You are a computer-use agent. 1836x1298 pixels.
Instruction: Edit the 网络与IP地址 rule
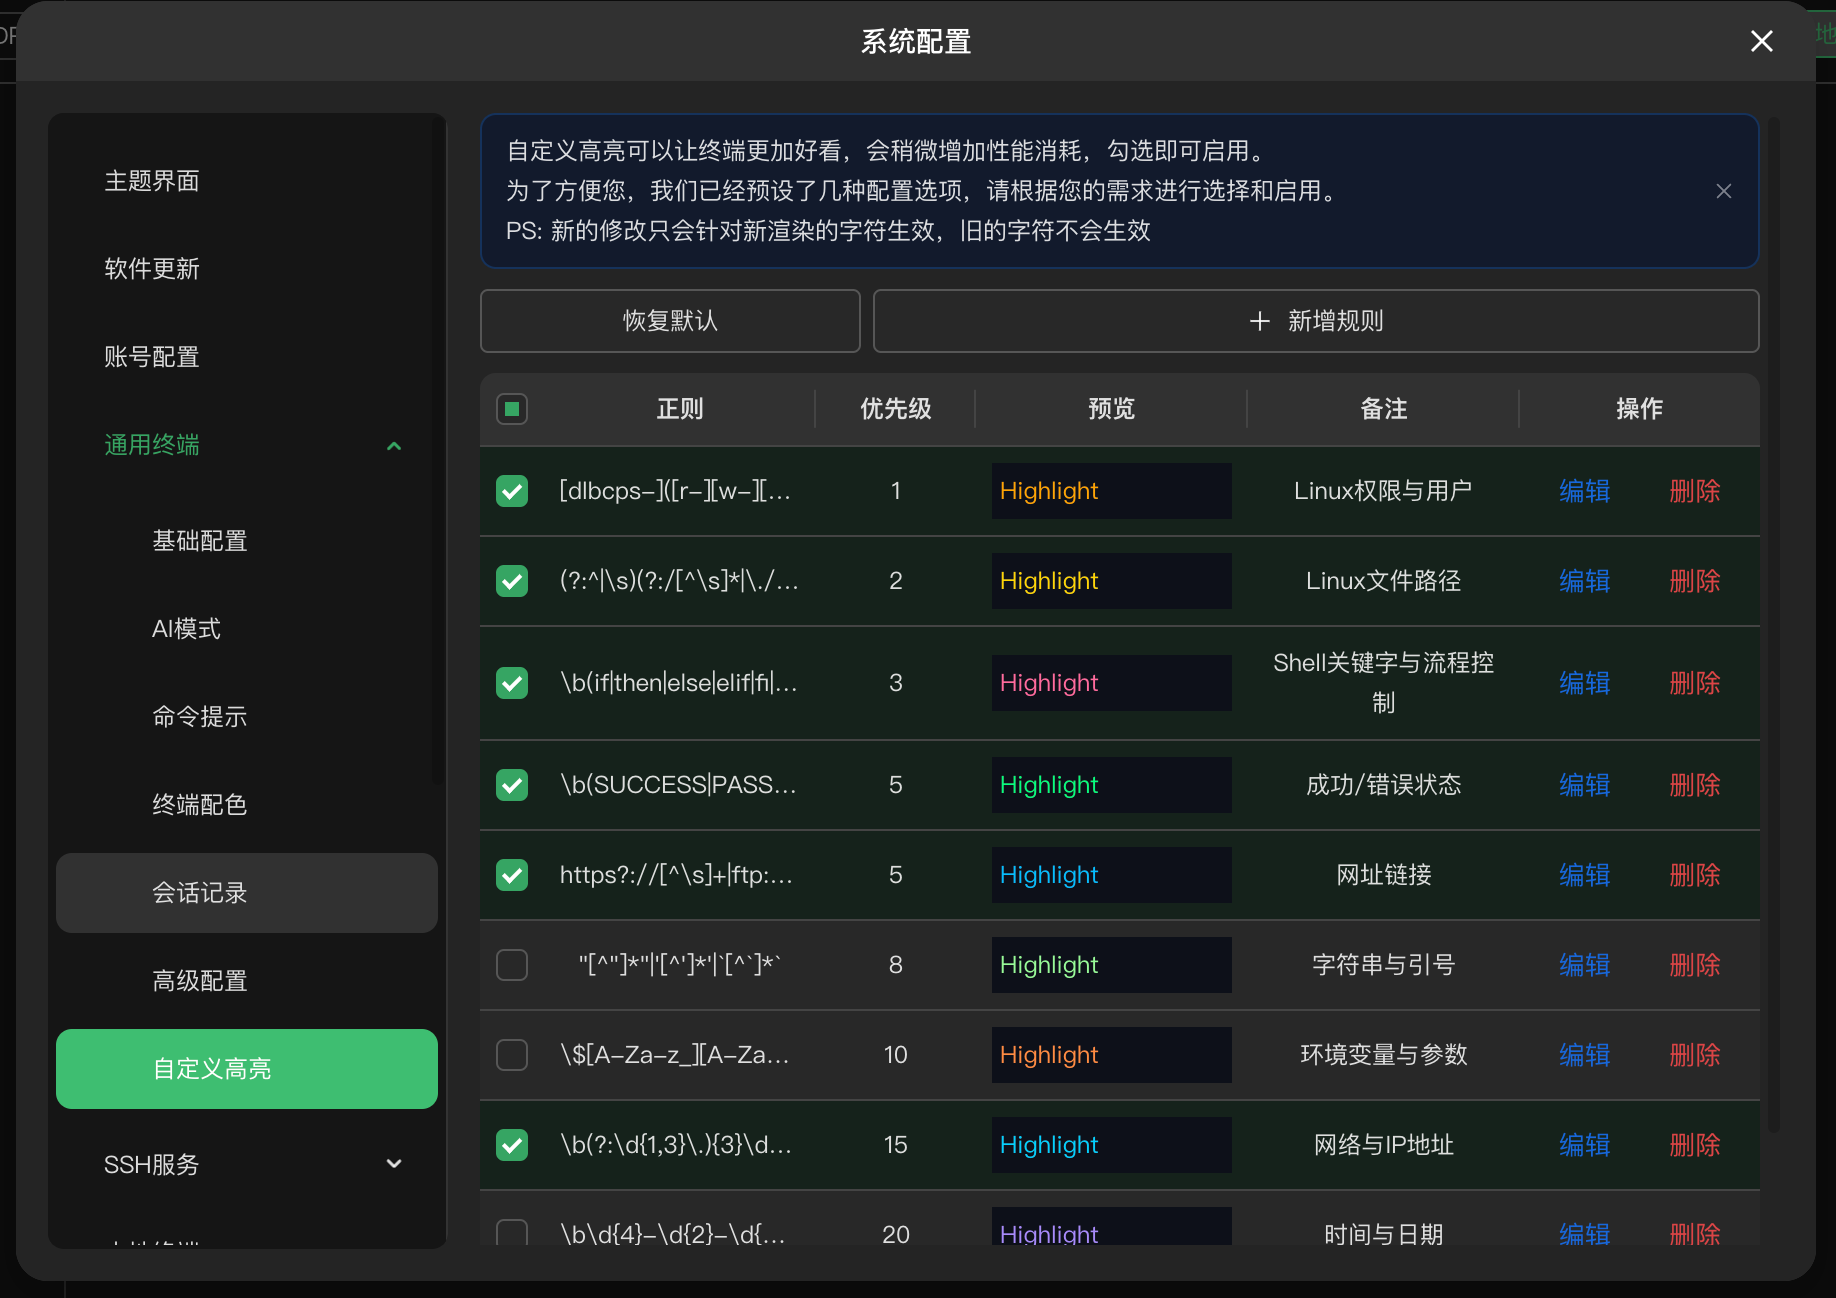[x=1583, y=1144]
